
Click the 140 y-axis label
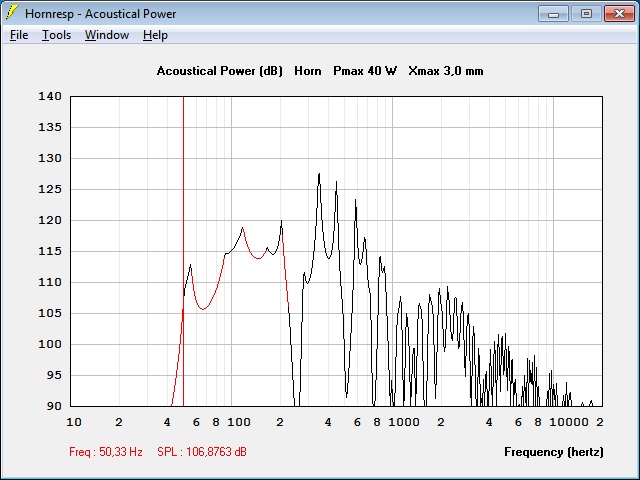[x=50, y=96]
